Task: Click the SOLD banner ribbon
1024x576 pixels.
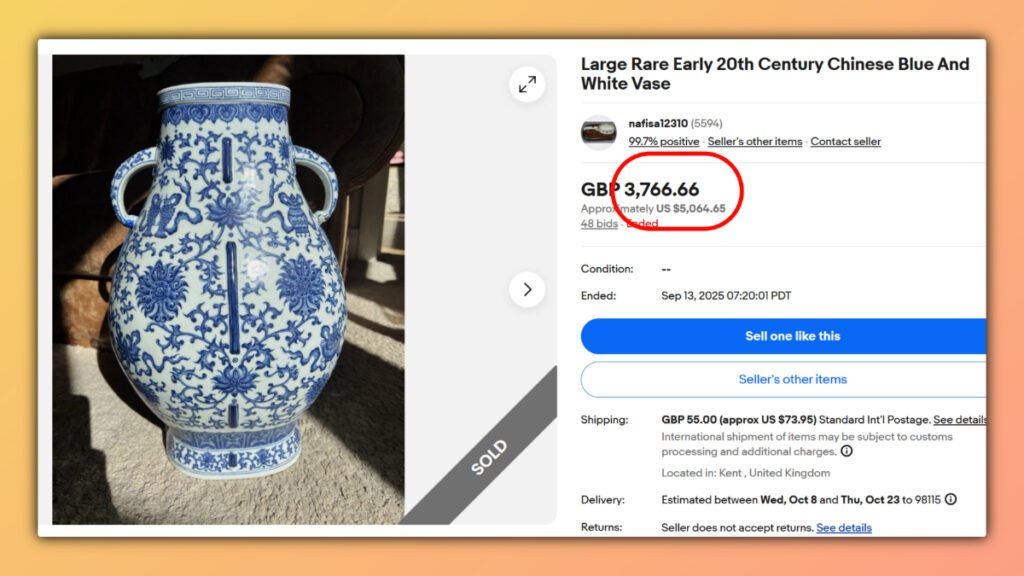Action: [489, 457]
